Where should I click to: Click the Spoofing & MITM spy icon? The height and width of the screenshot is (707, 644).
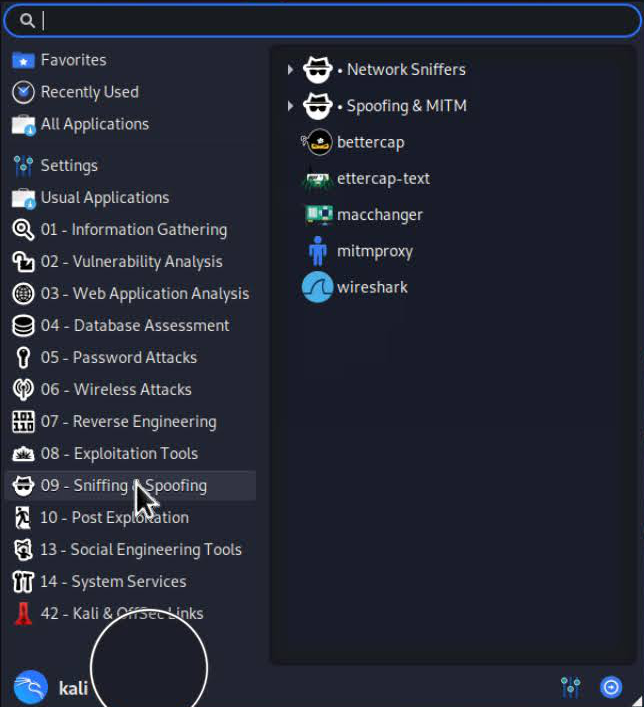point(317,106)
